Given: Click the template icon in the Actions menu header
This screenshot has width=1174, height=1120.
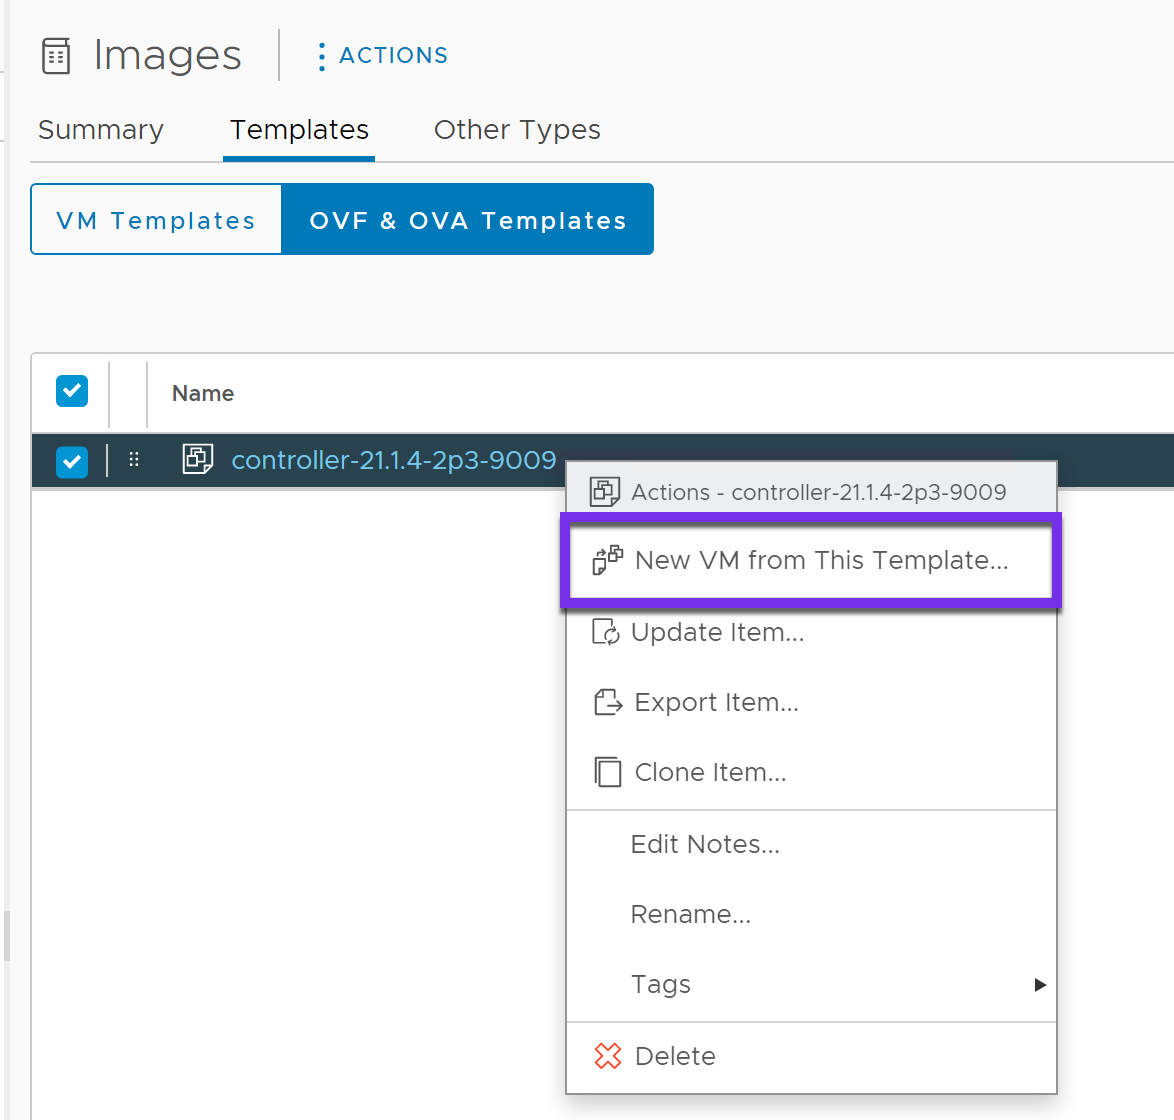Looking at the screenshot, I should pos(604,491).
